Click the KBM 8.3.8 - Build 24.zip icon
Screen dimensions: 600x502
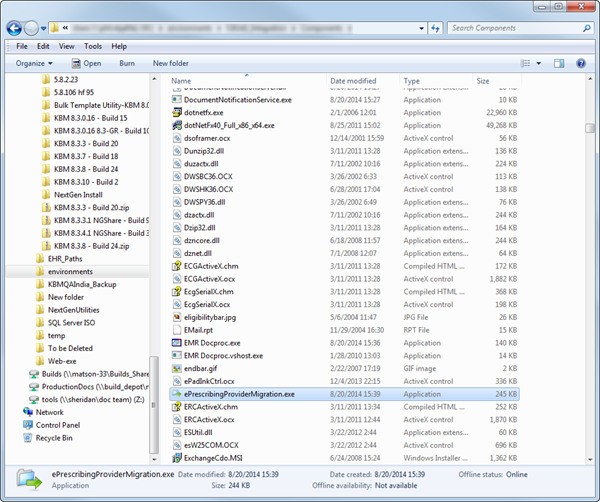[x=46, y=246]
